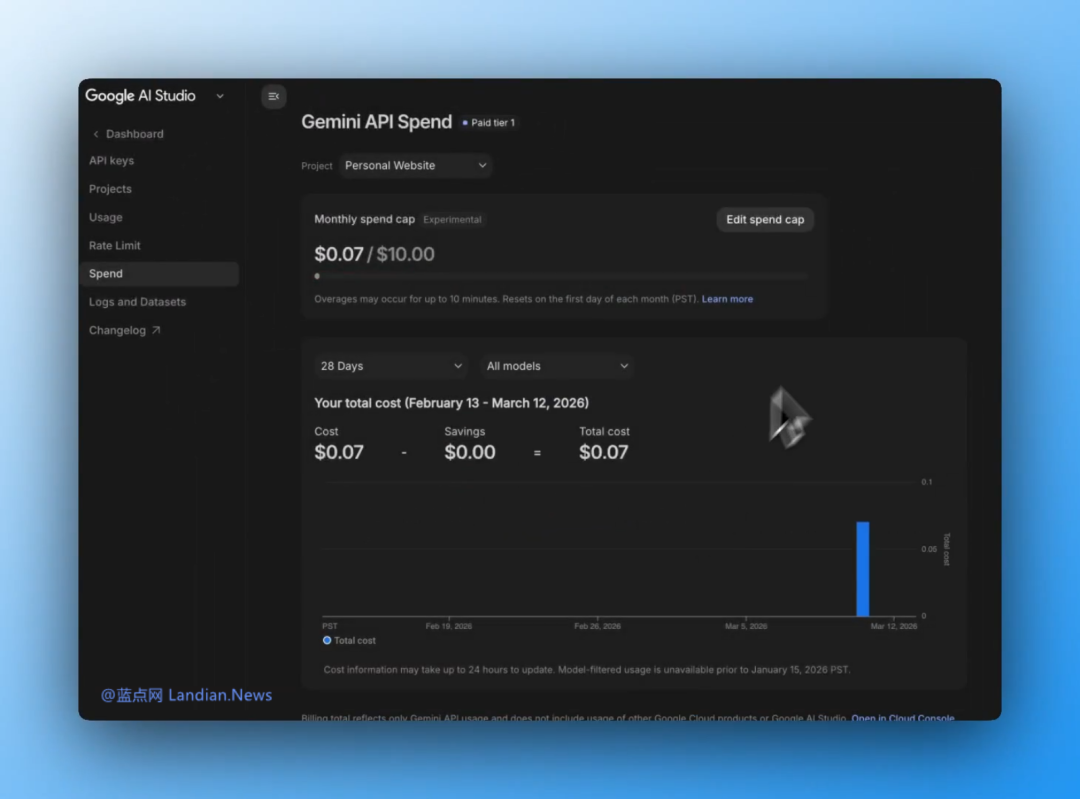Collapse the sidebar using the panel toggle icon
Viewport: 1080px width, 799px height.
[x=273, y=96]
